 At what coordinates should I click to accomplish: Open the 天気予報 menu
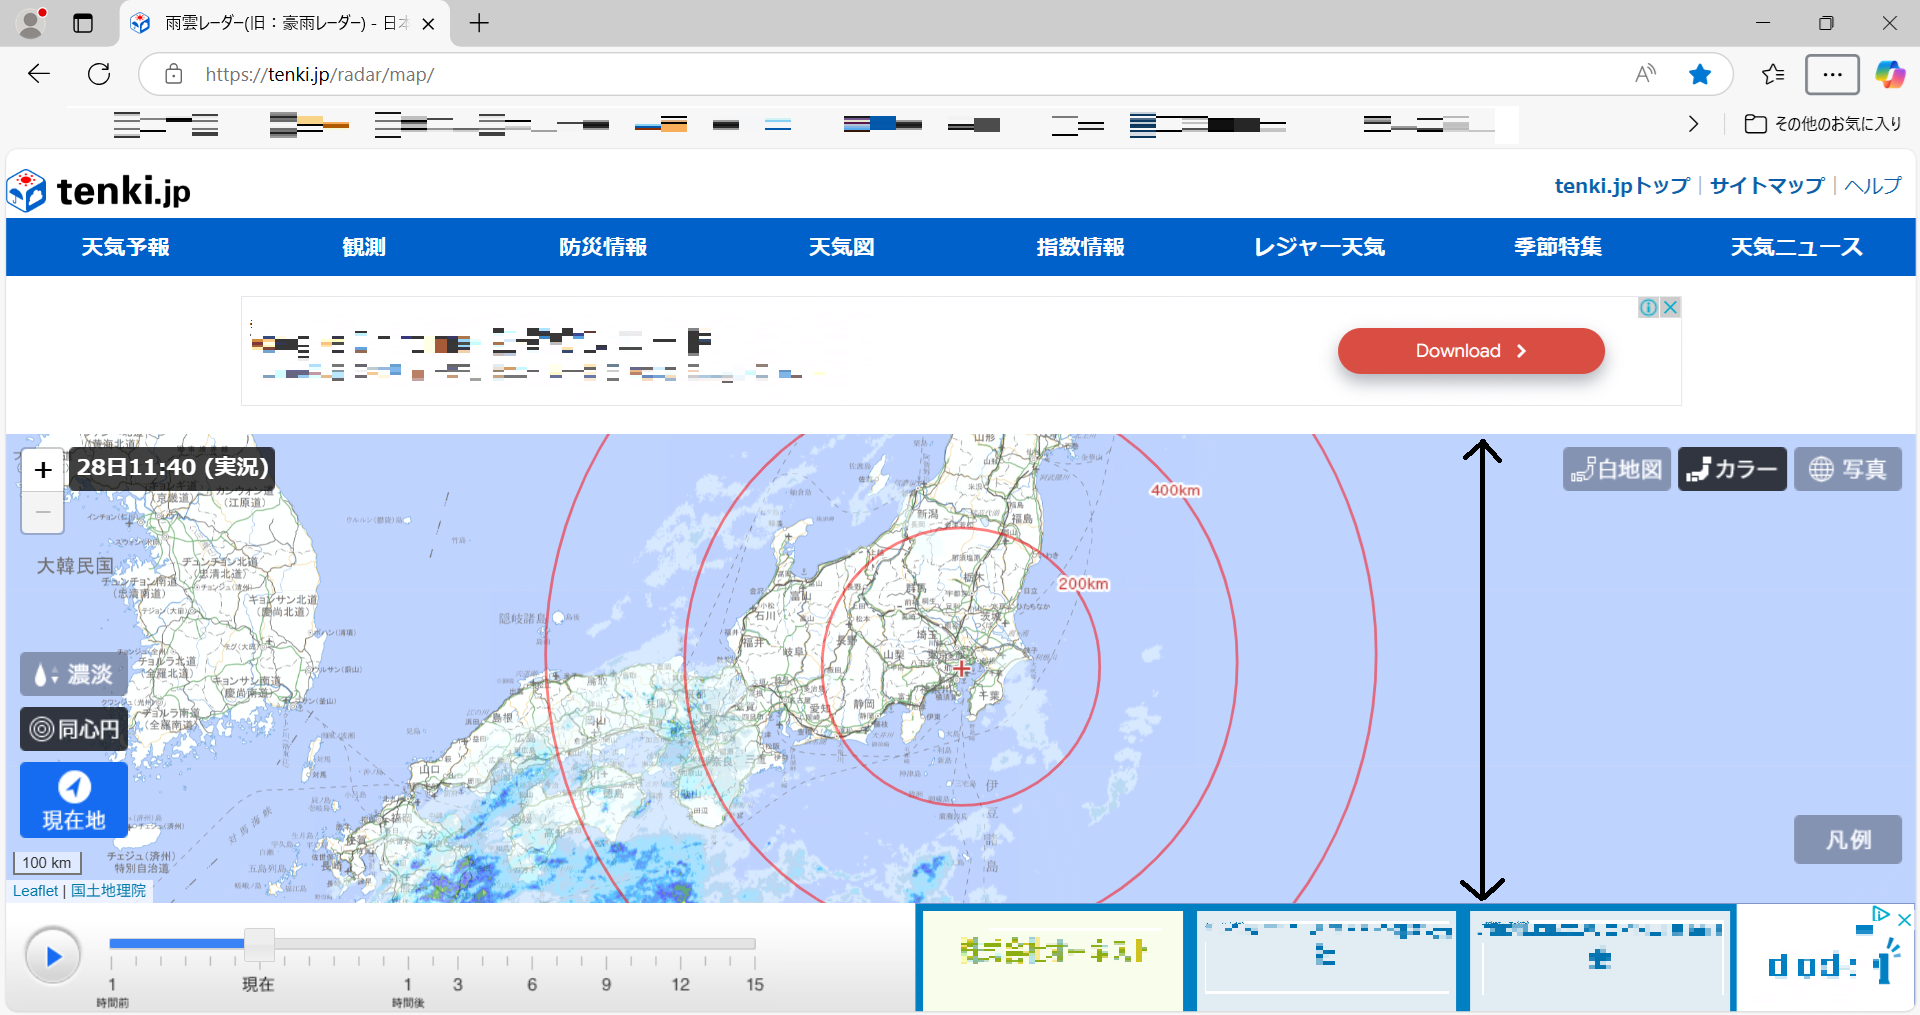(126, 247)
